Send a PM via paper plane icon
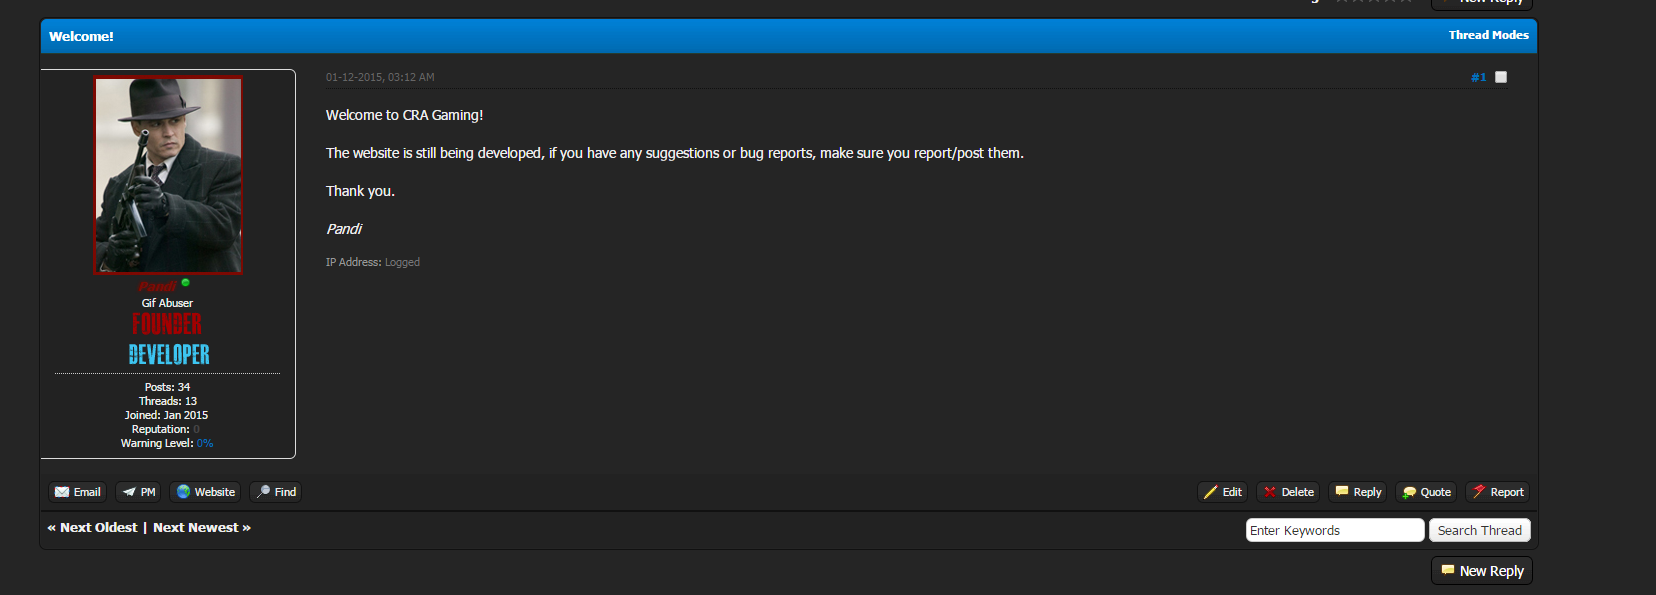Screen dimensions: 1656x595 (129, 492)
